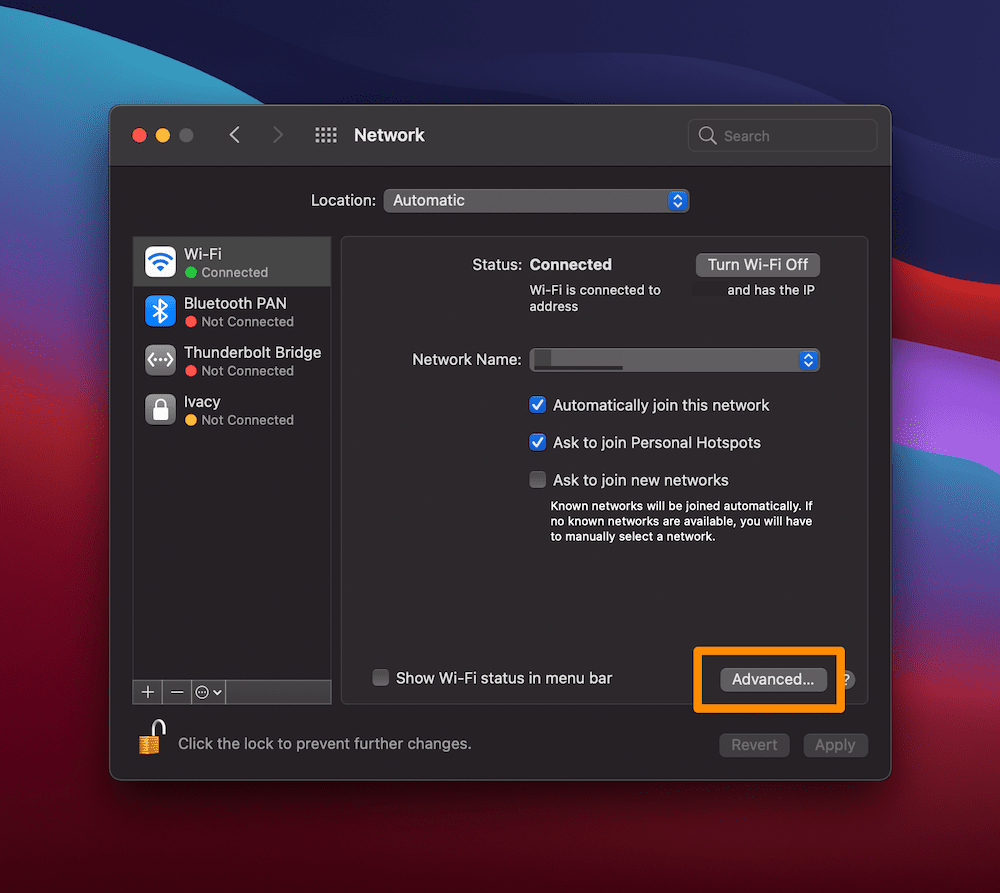1000x893 pixels.
Task: Click the padlock to prevent changes
Action: 152,737
